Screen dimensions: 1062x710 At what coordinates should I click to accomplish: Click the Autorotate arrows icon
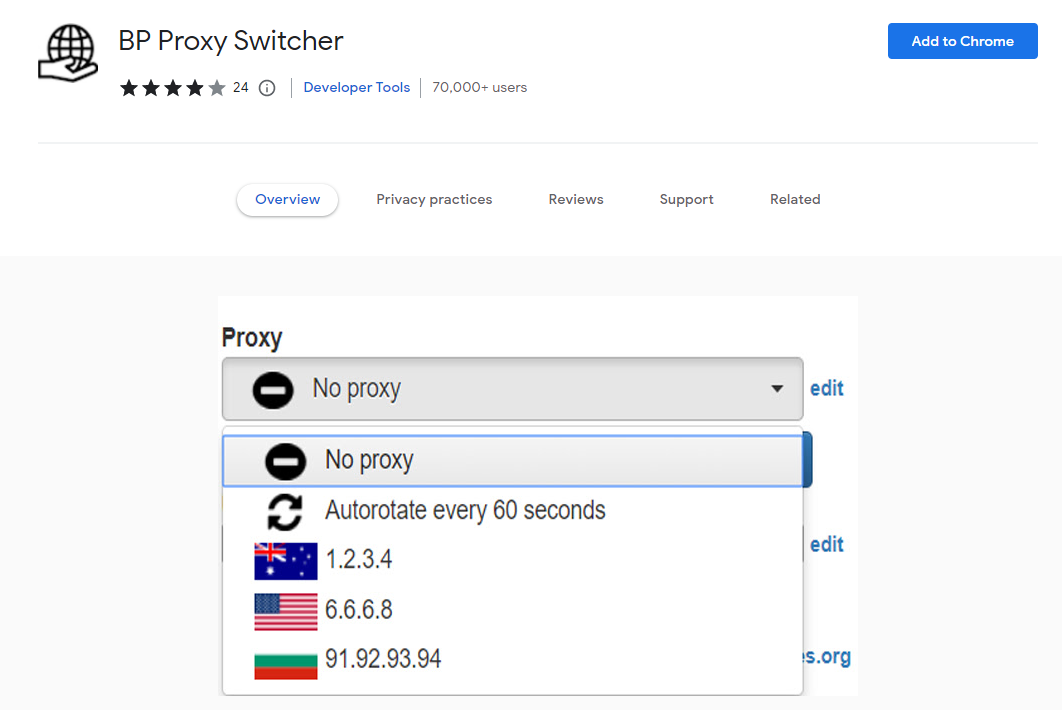(x=285, y=511)
